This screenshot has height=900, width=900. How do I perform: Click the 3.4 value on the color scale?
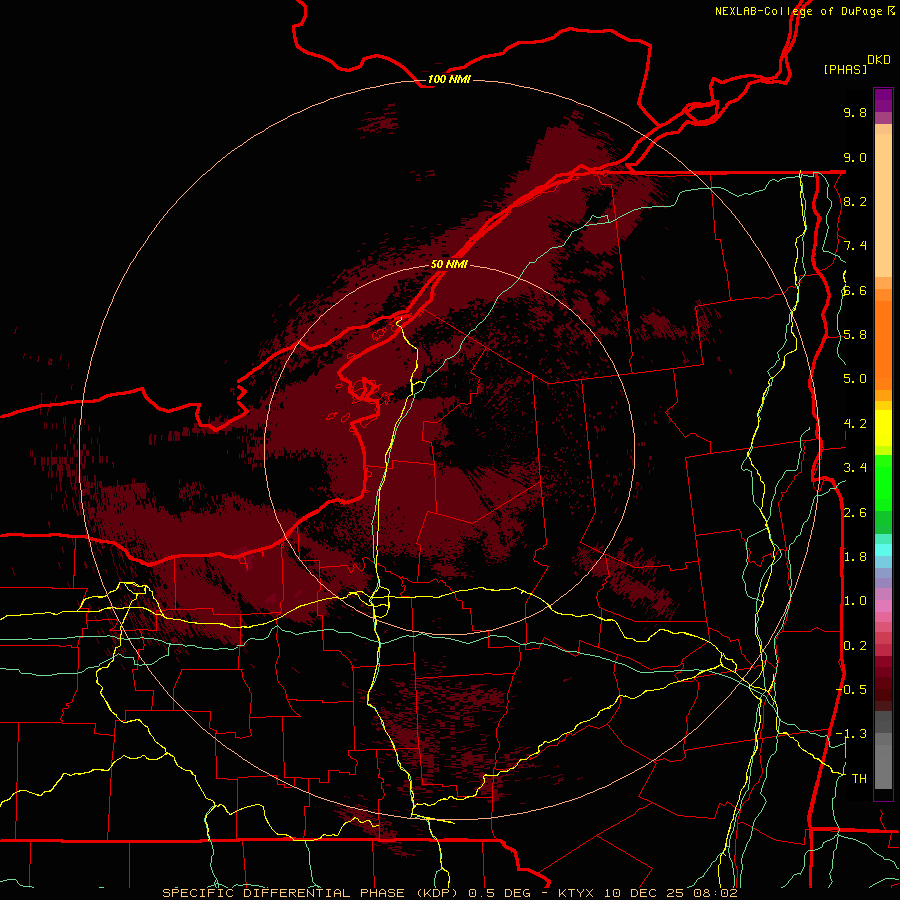855,468
